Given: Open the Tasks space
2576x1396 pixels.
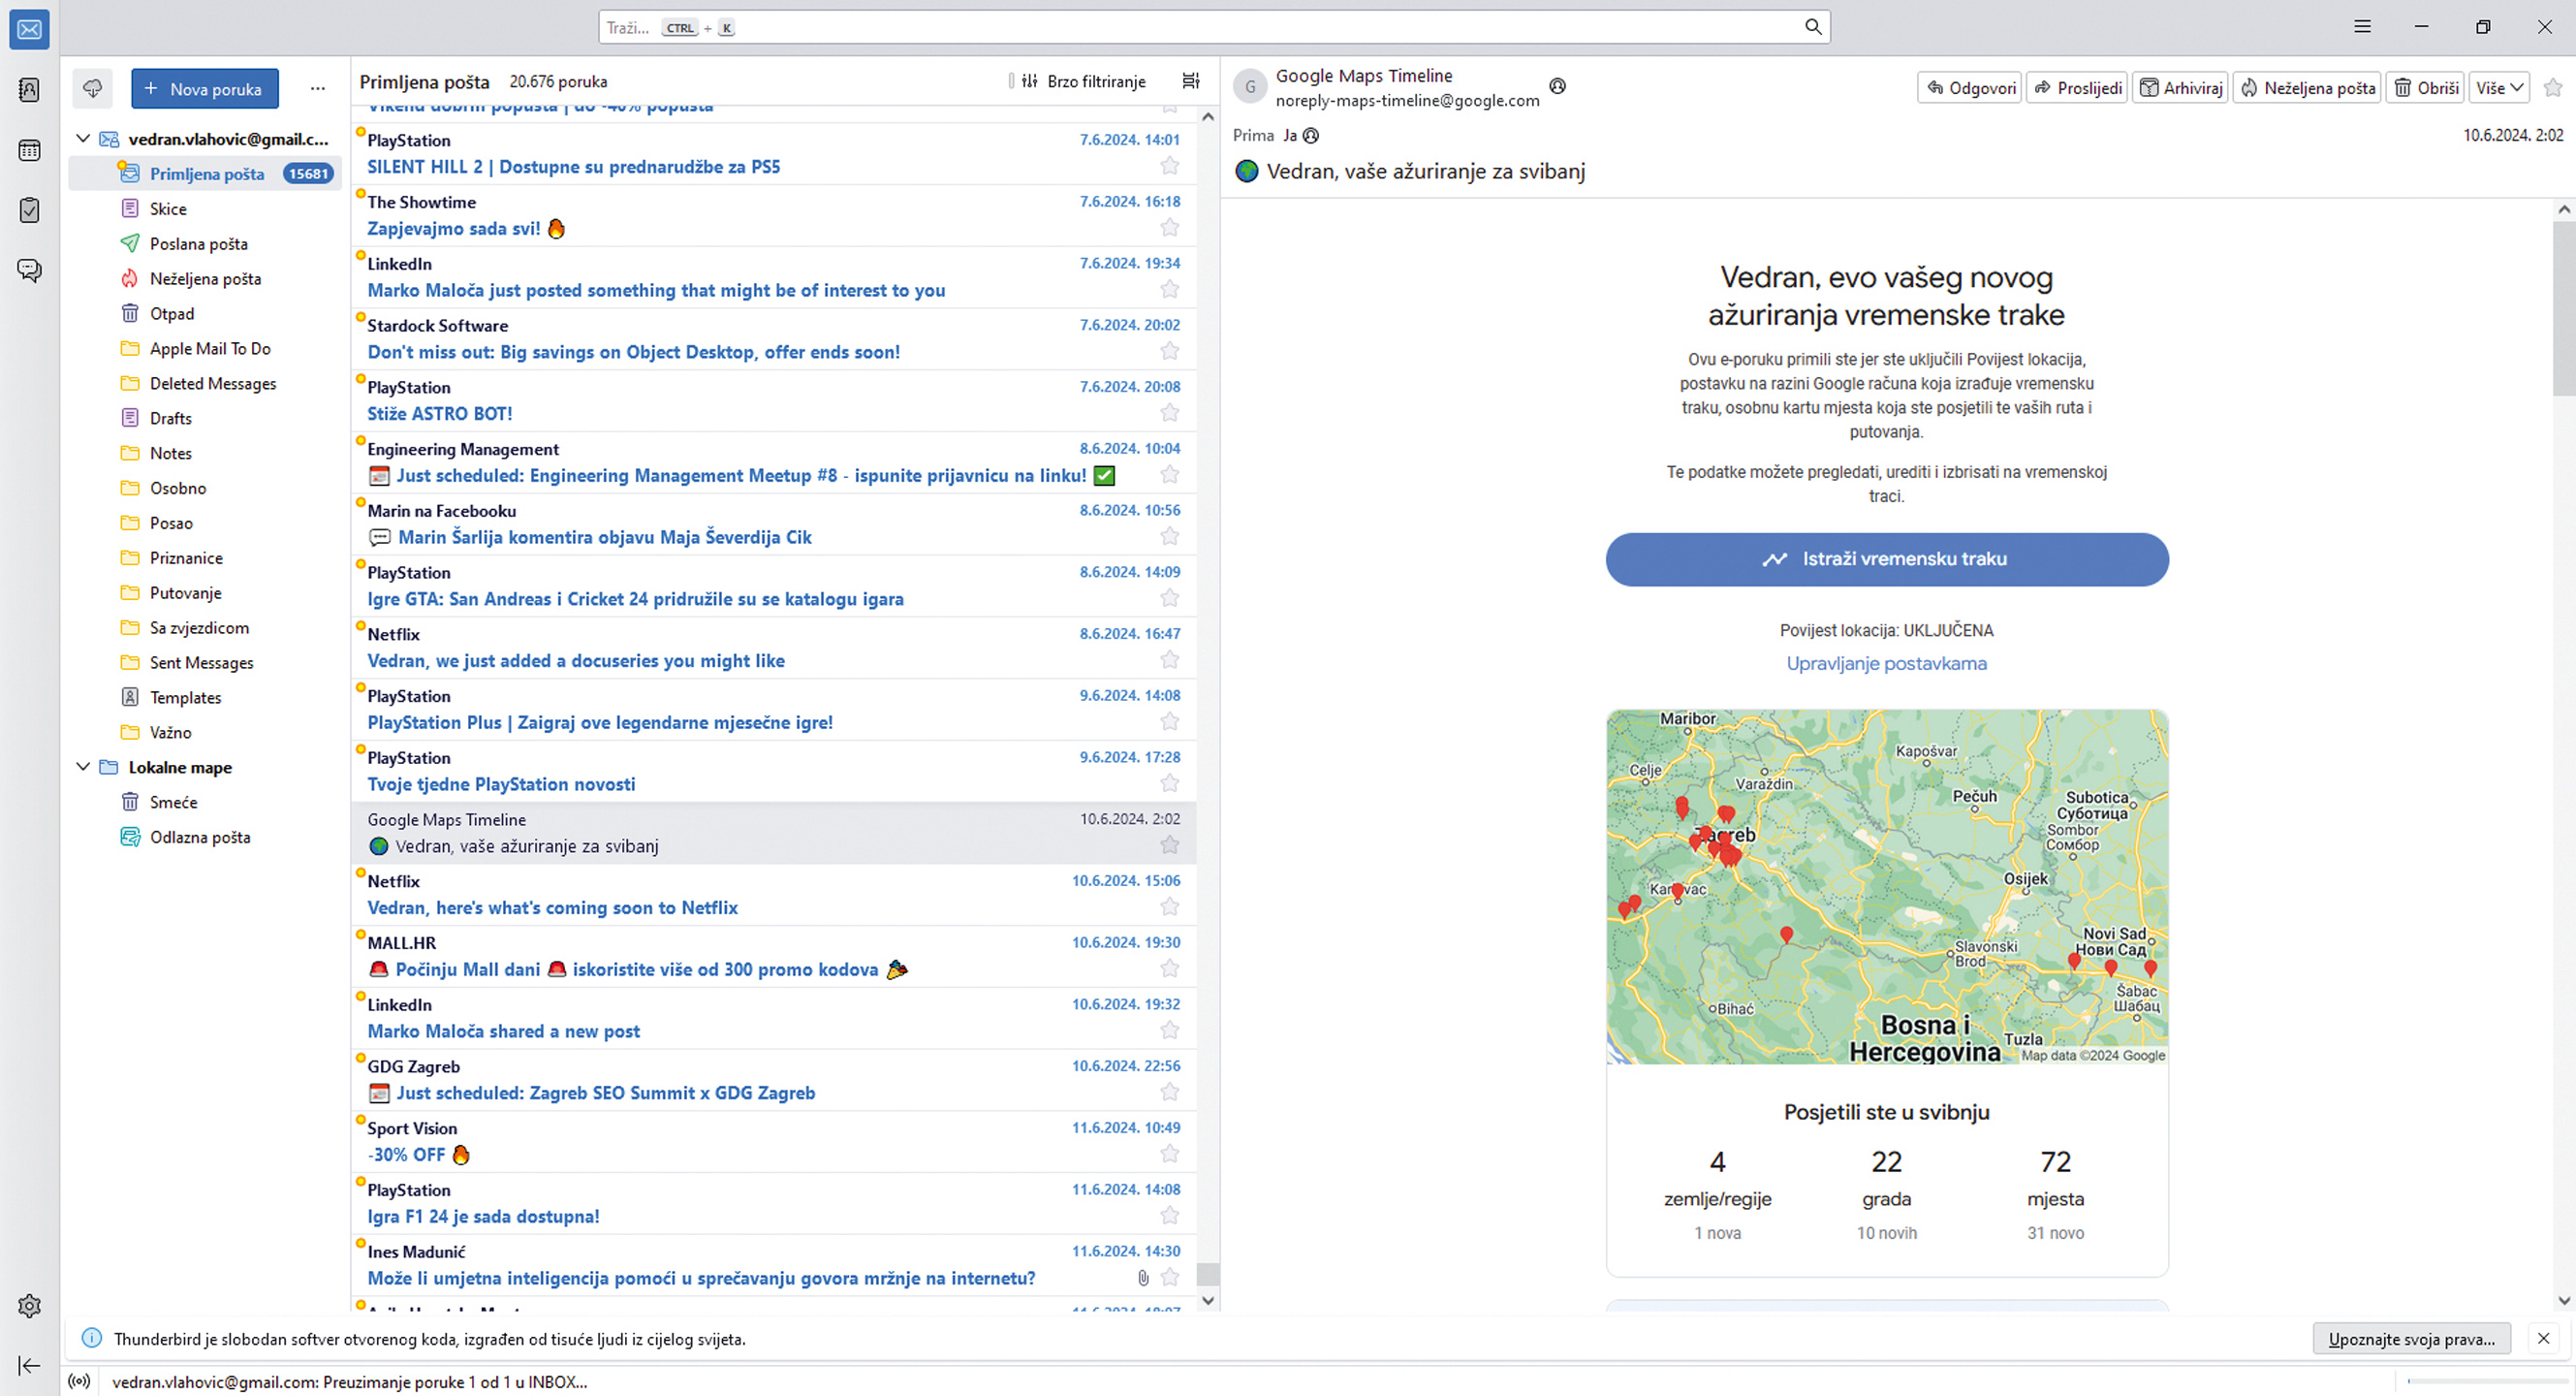Looking at the screenshot, I should point(29,210).
